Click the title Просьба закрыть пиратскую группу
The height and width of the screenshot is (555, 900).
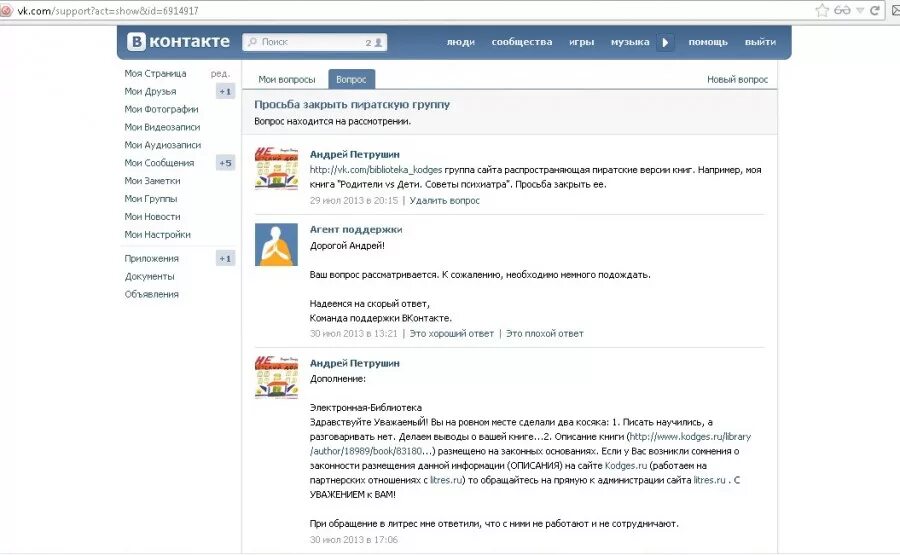(x=352, y=104)
